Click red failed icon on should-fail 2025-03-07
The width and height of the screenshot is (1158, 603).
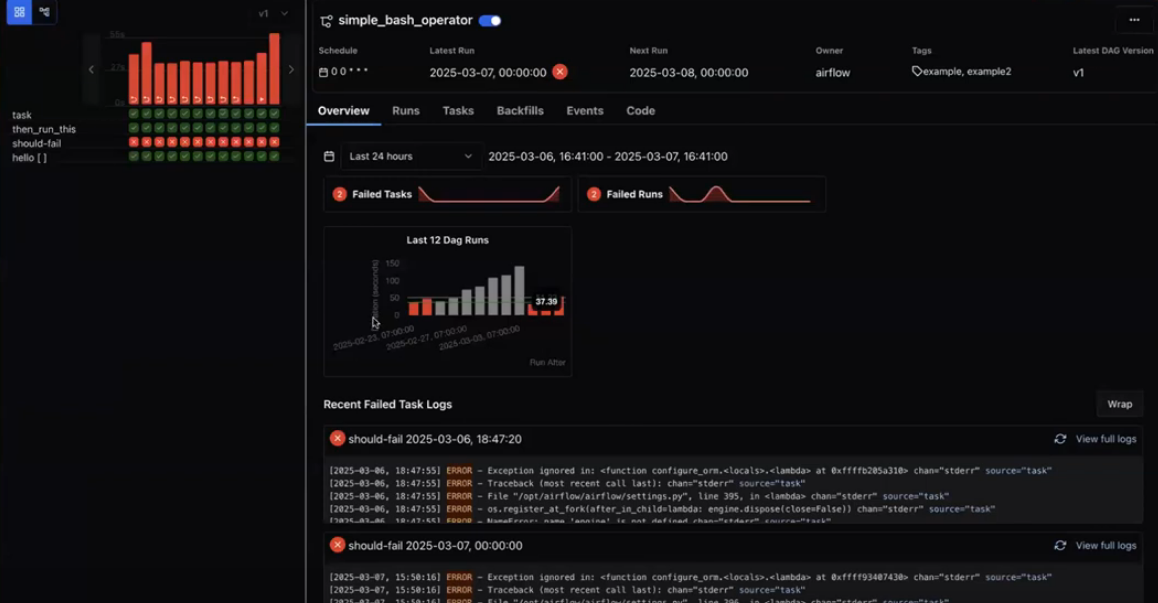pyautogui.click(x=337, y=546)
